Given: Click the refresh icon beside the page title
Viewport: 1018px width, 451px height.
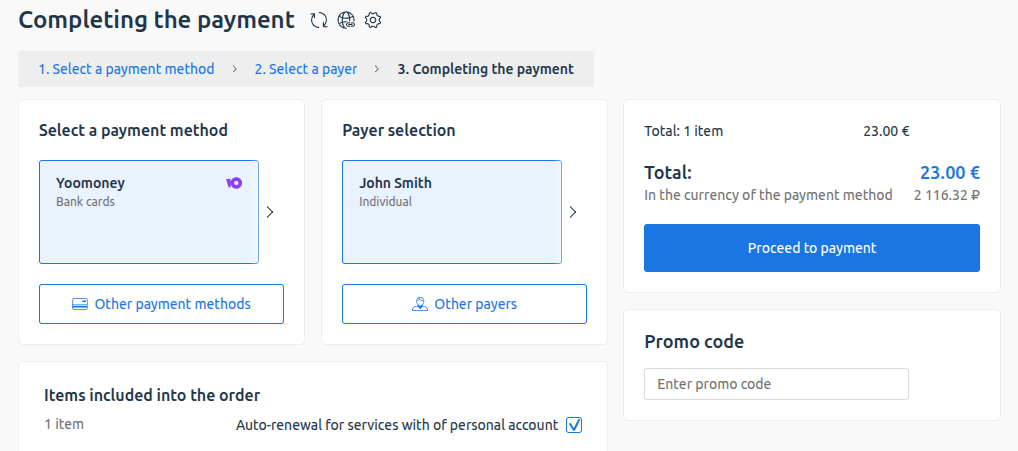Looking at the screenshot, I should [x=319, y=20].
